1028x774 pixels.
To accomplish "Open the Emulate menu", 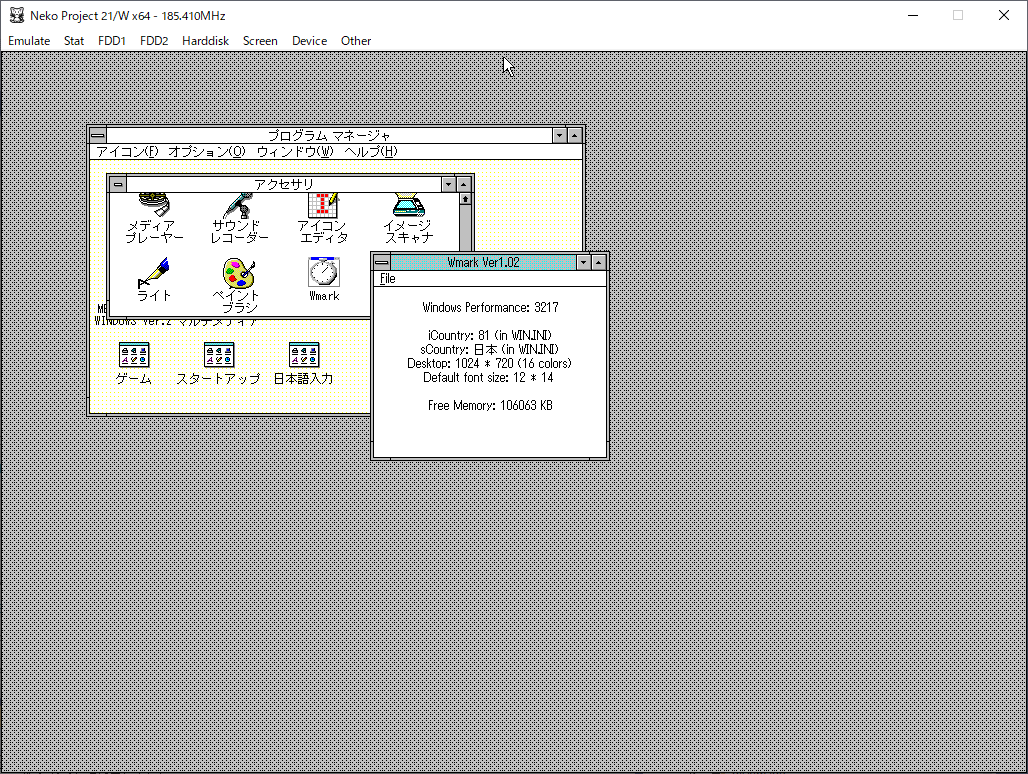I will [x=29, y=41].
